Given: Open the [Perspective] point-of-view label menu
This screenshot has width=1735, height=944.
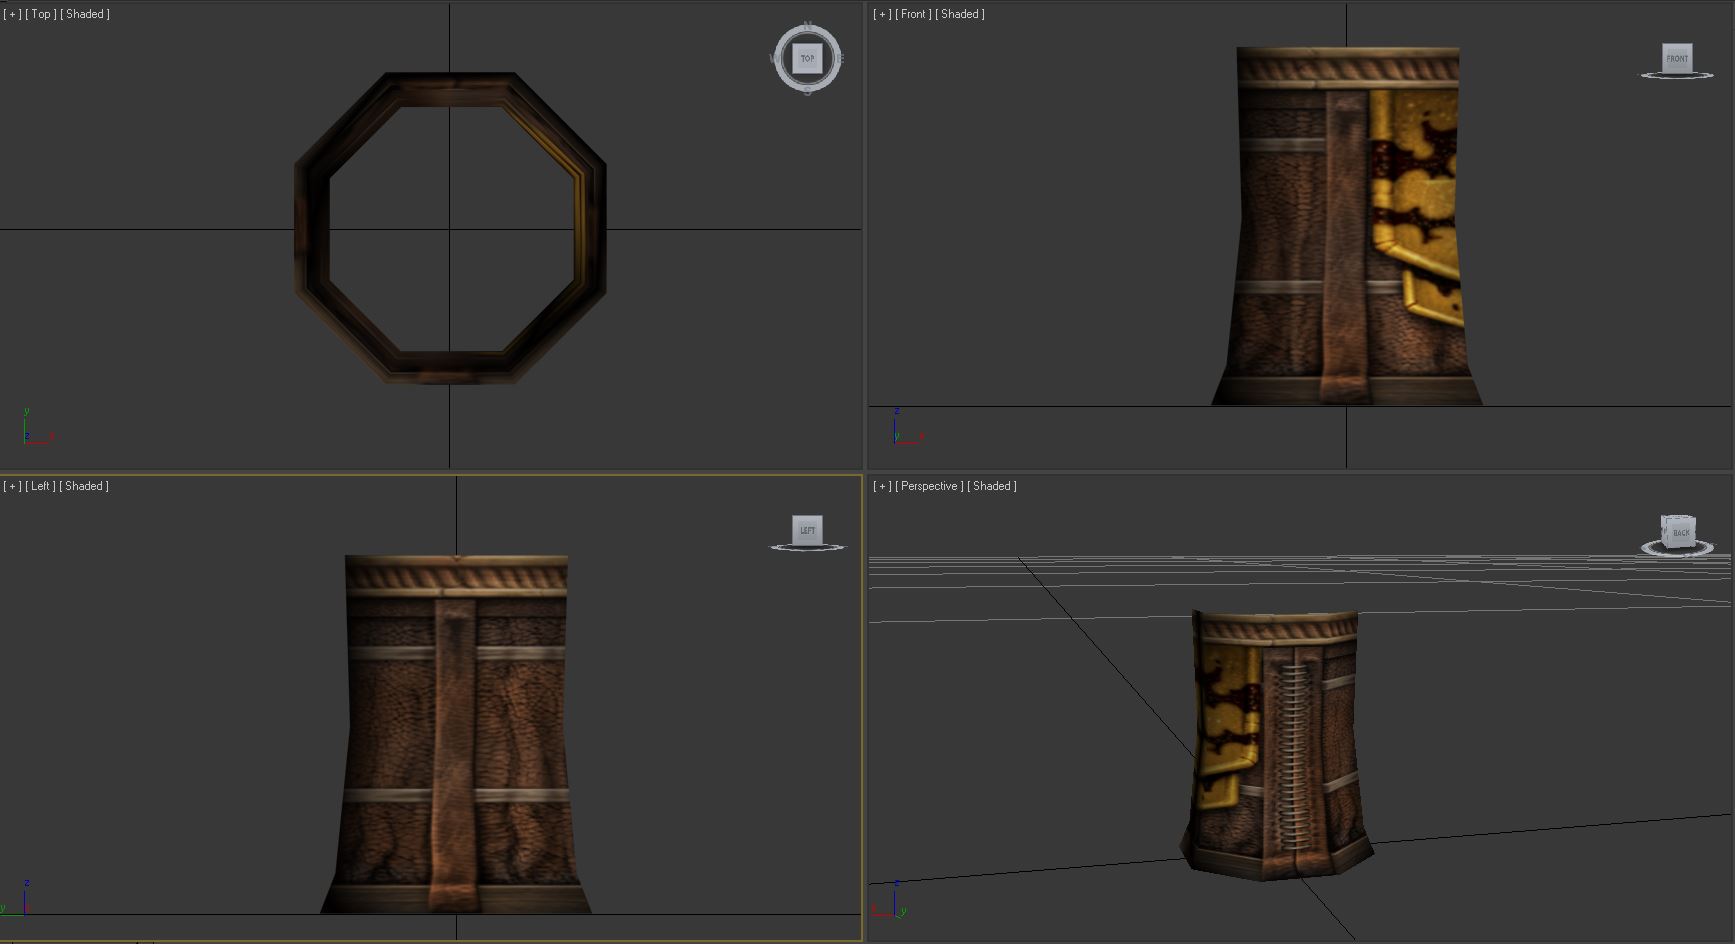Looking at the screenshot, I should click(929, 486).
